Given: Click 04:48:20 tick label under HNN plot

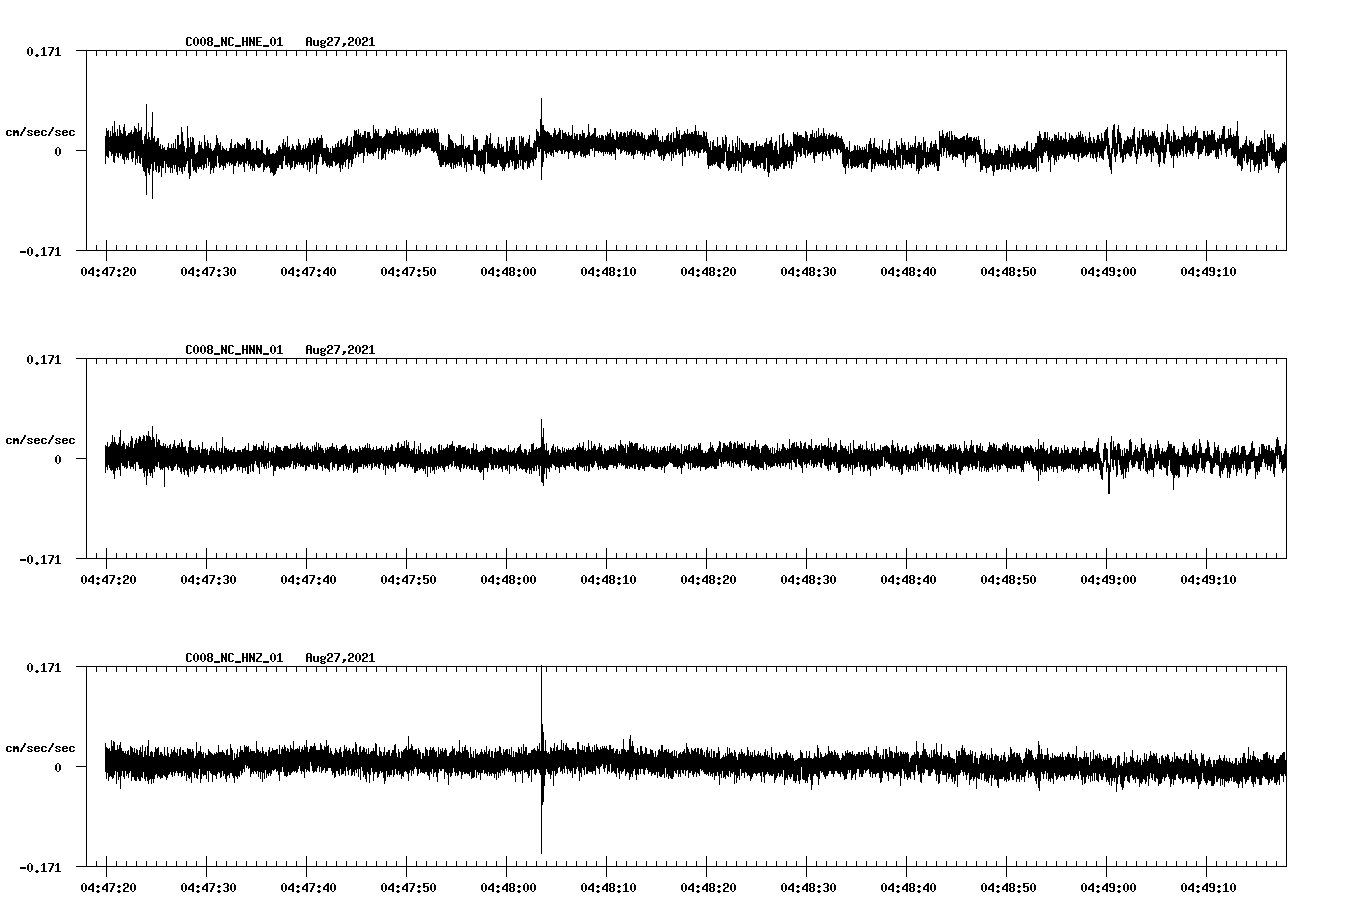Looking at the screenshot, I should tap(709, 580).
